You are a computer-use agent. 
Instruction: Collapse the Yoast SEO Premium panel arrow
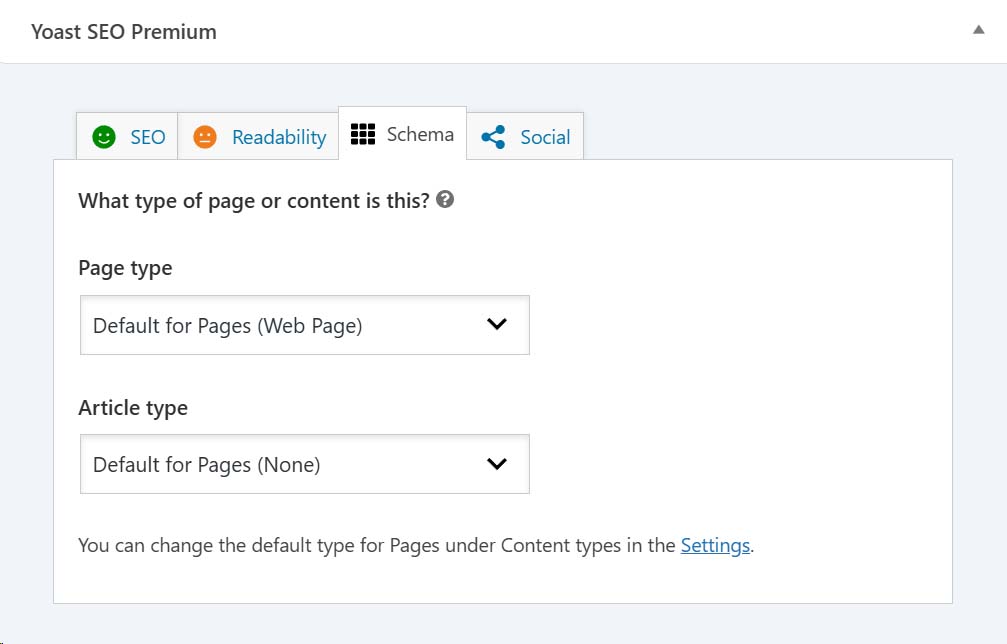[978, 31]
